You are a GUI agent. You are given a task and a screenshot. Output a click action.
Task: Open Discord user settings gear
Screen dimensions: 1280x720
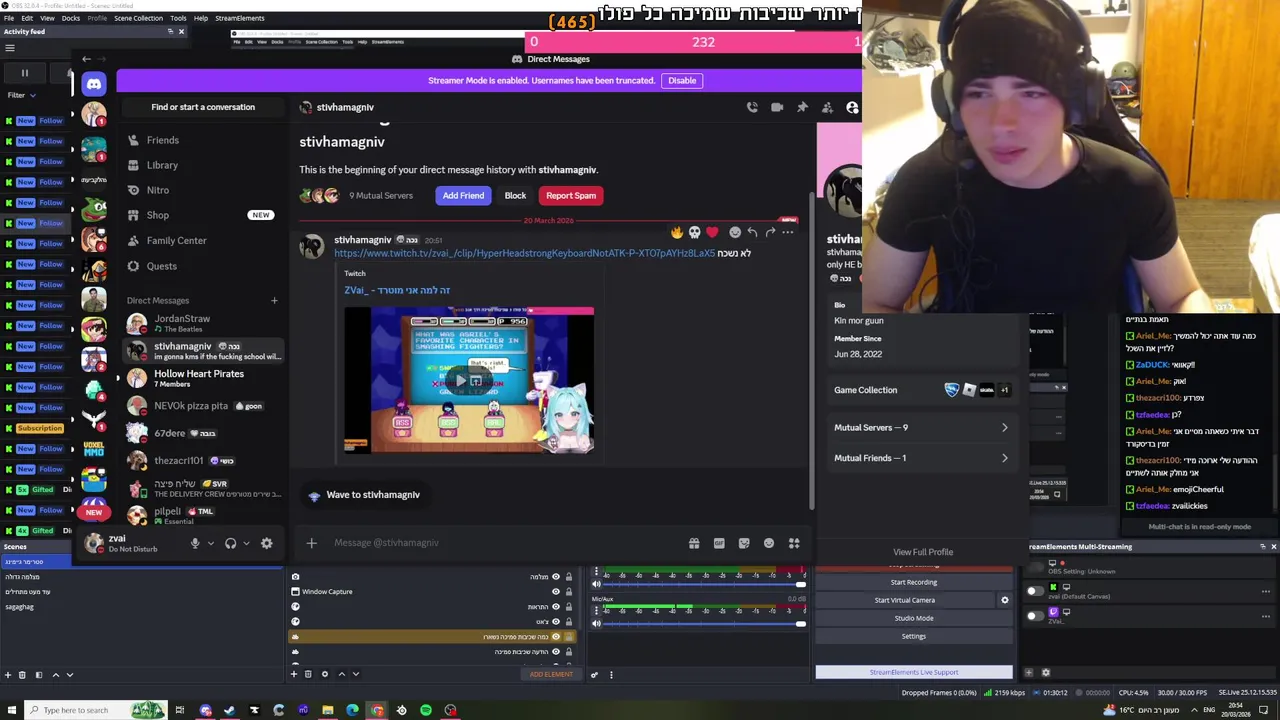click(x=266, y=543)
